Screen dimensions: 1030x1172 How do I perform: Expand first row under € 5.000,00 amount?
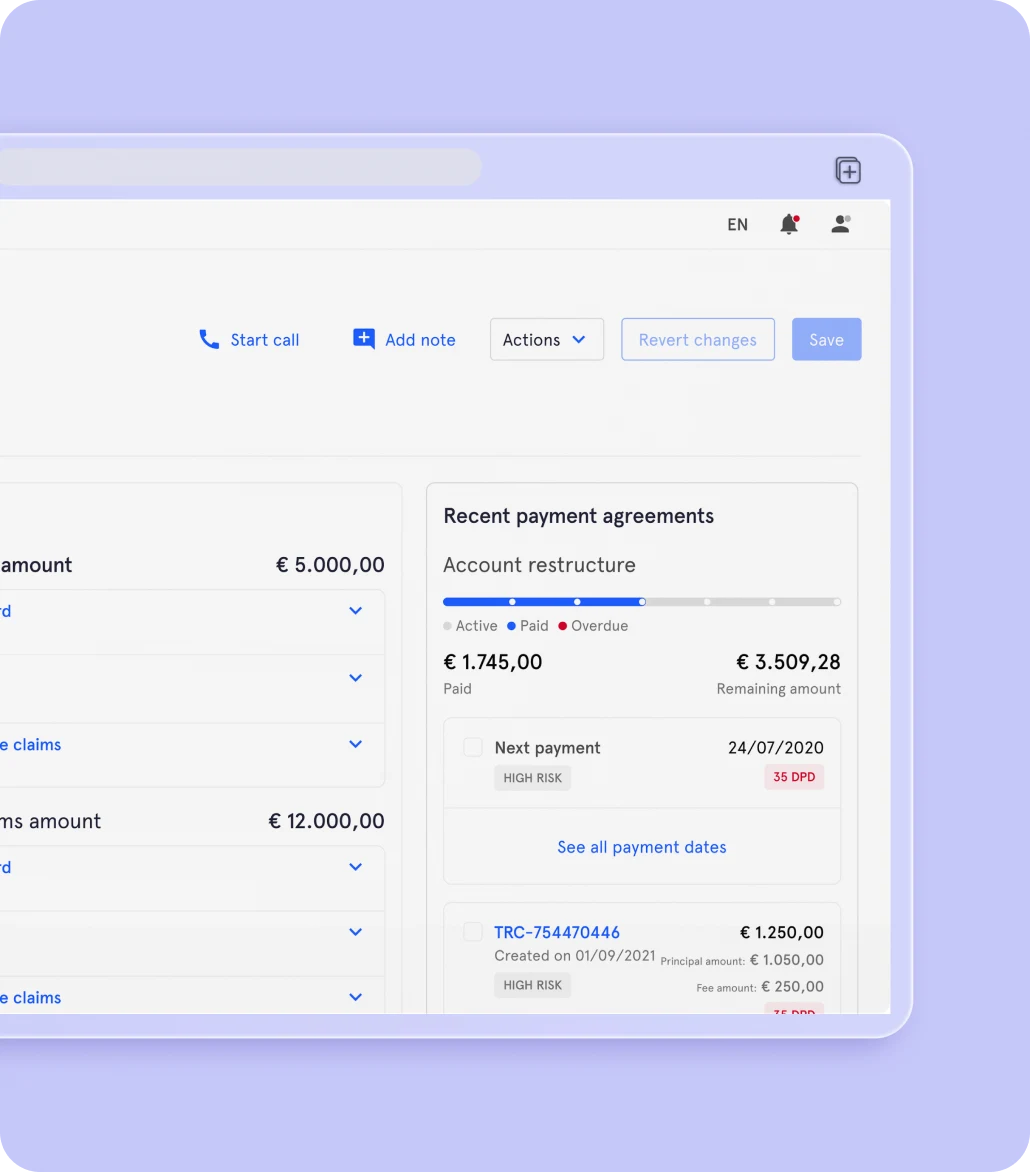pyautogui.click(x=355, y=611)
